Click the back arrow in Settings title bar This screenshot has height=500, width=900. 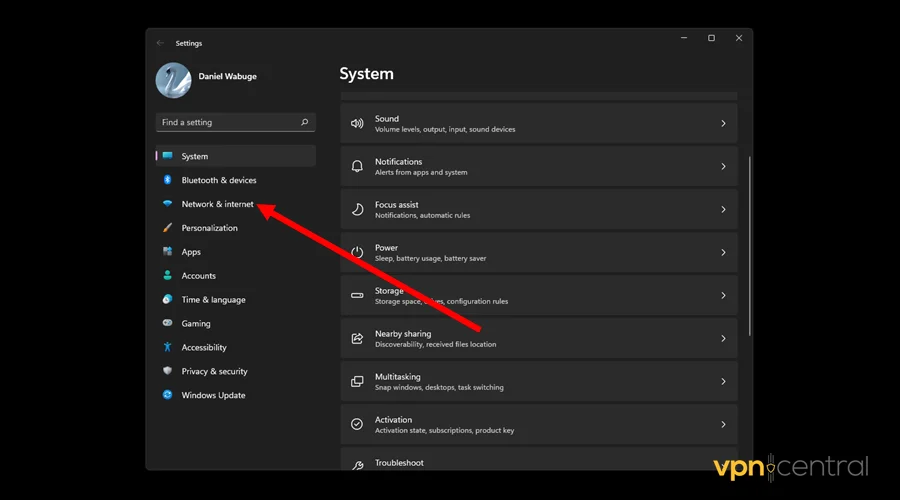(160, 43)
